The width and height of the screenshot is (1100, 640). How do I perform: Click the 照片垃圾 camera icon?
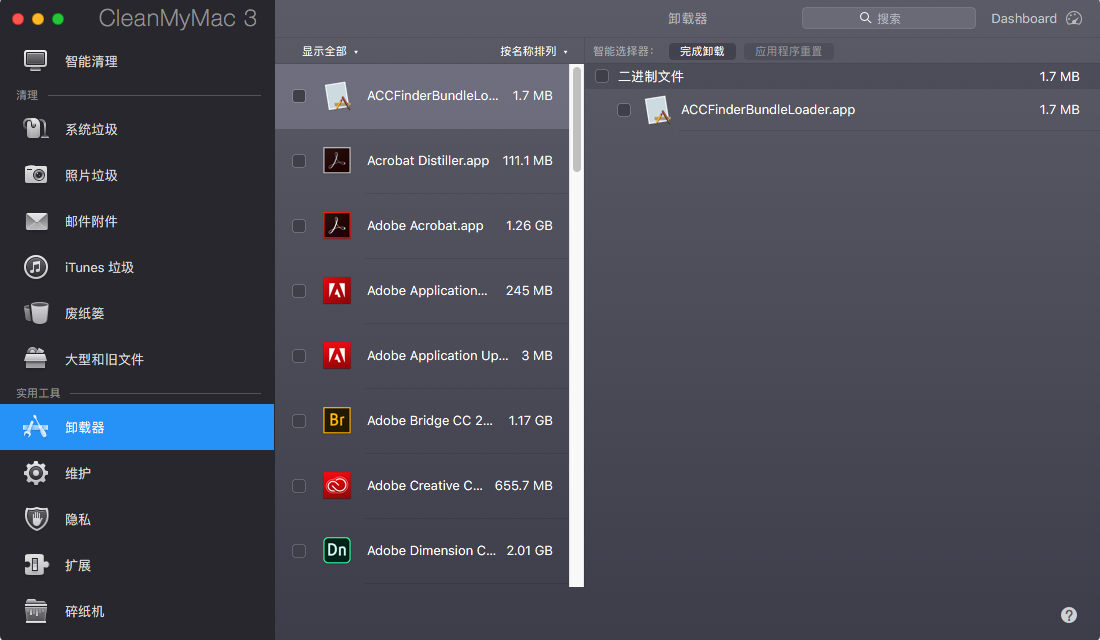tap(36, 175)
